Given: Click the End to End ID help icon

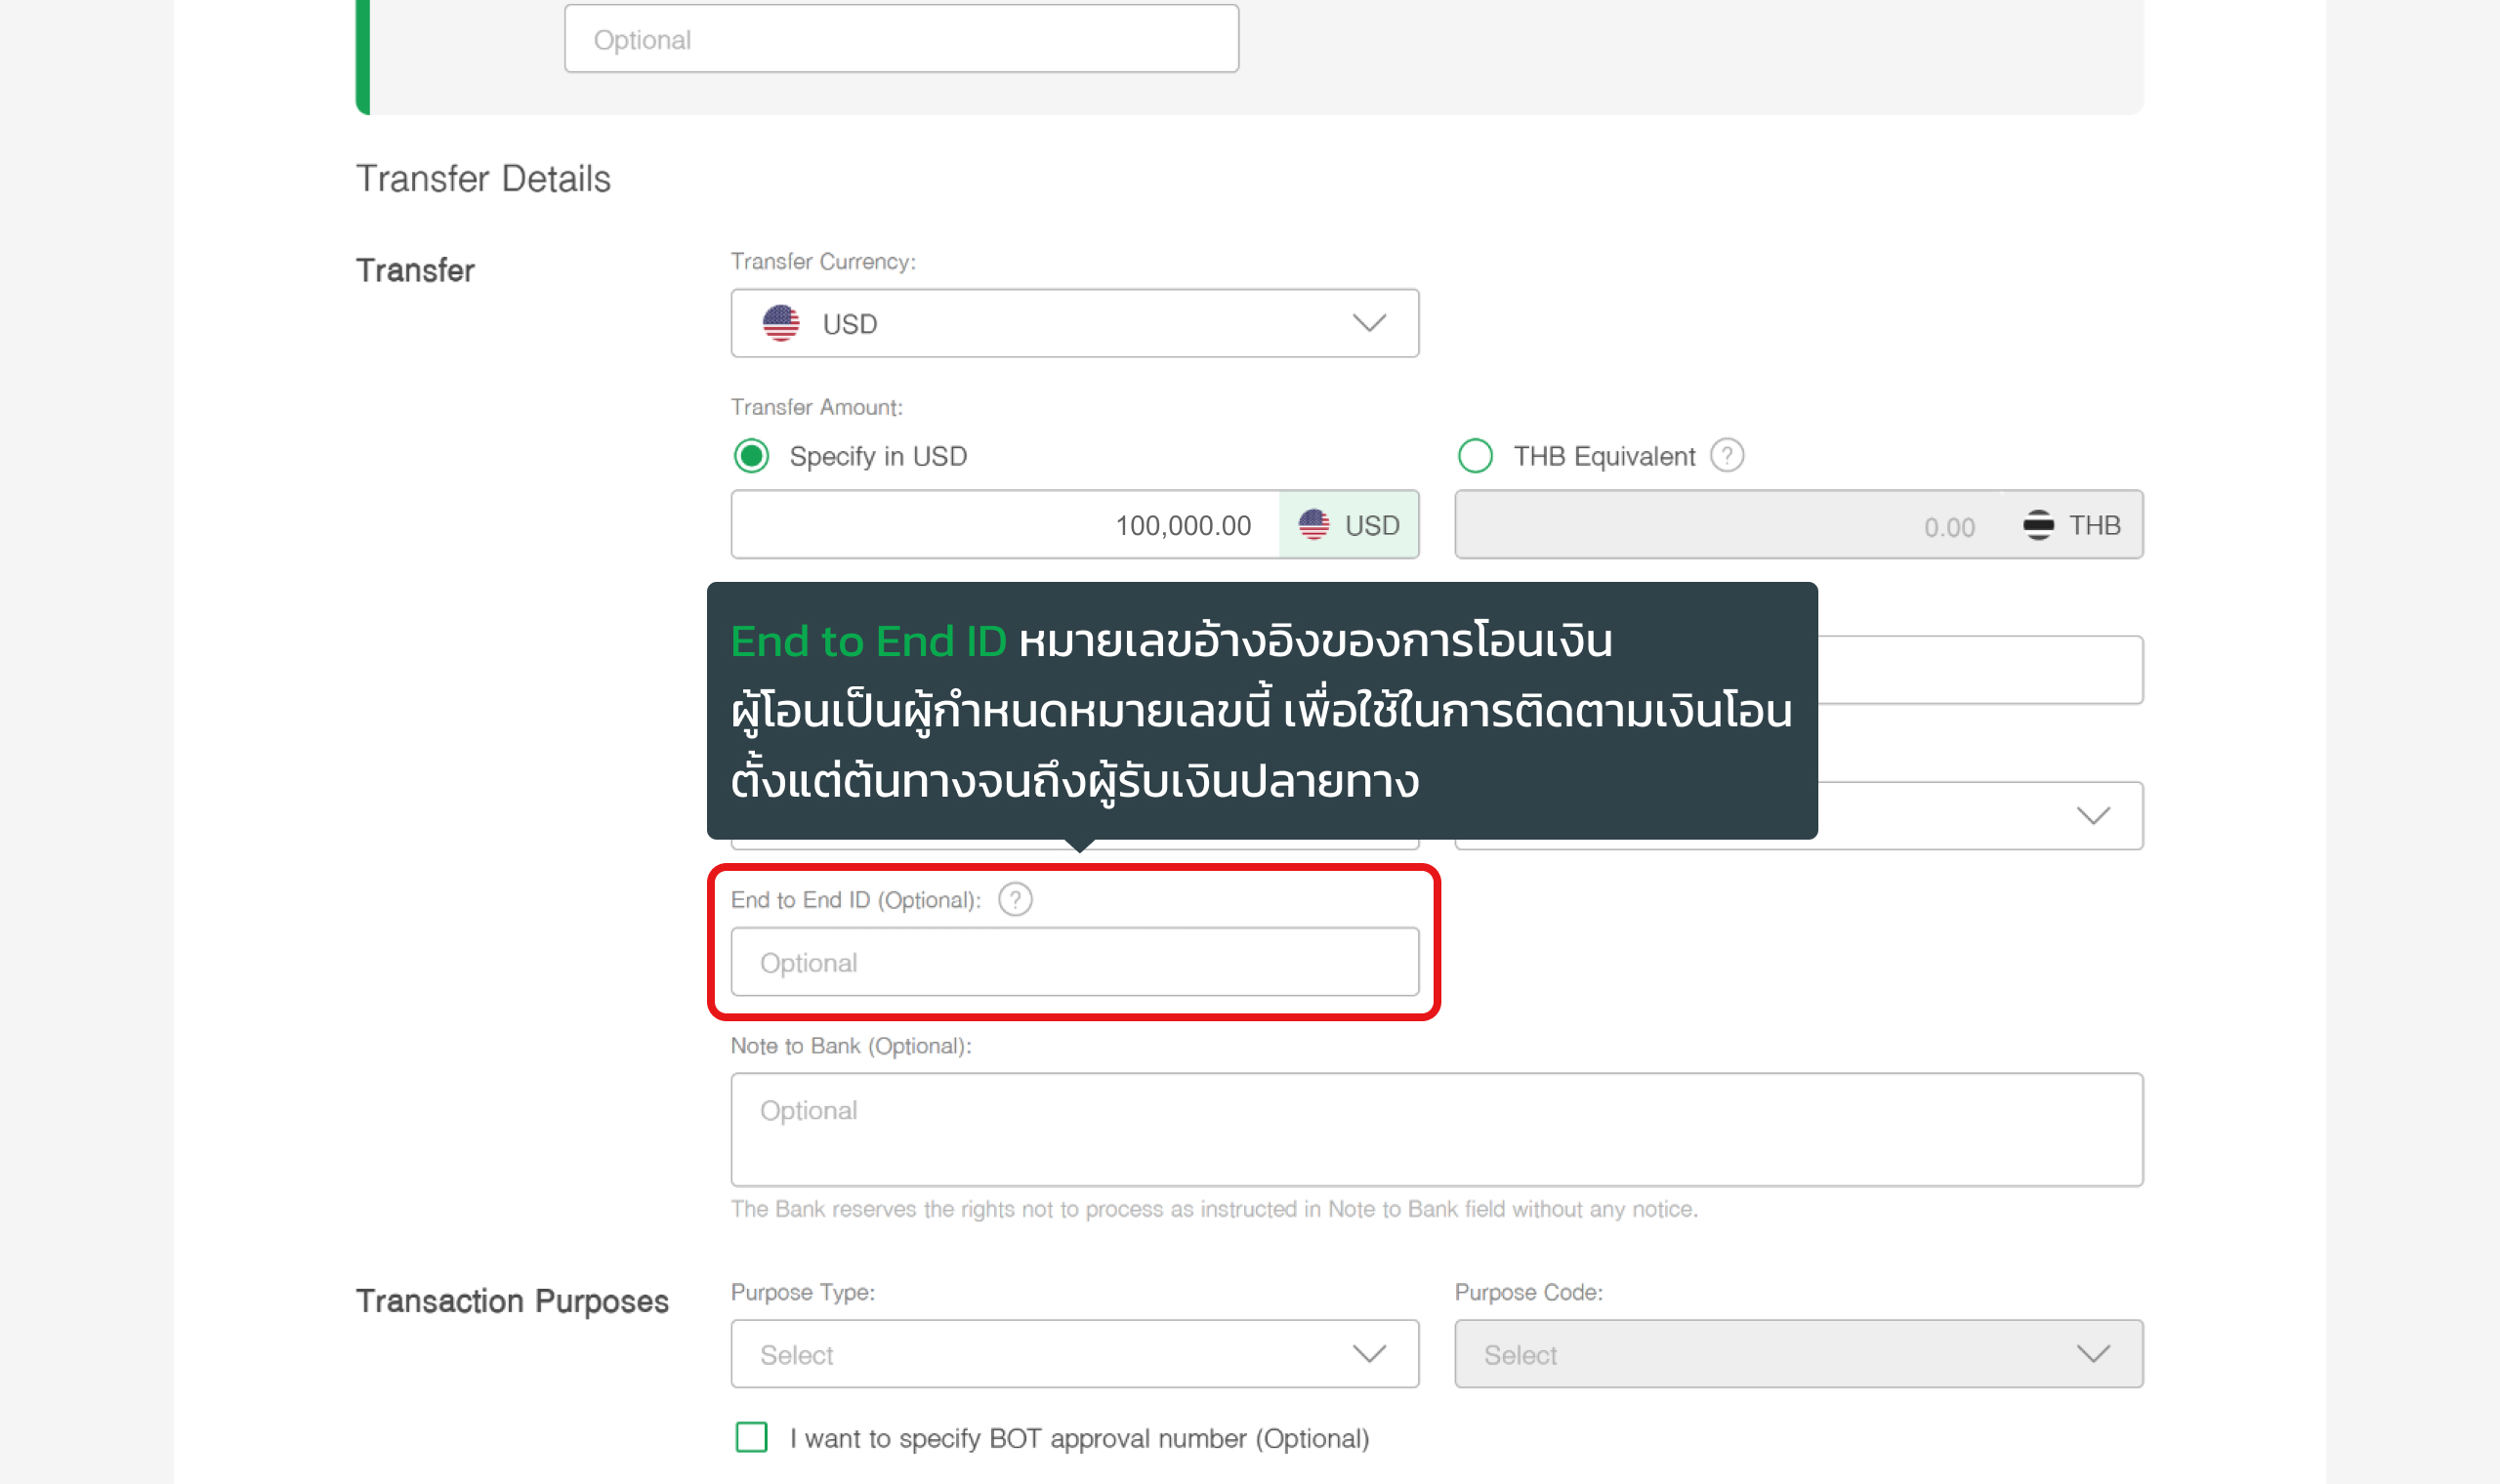Looking at the screenshot, I should coord(1015,899).
